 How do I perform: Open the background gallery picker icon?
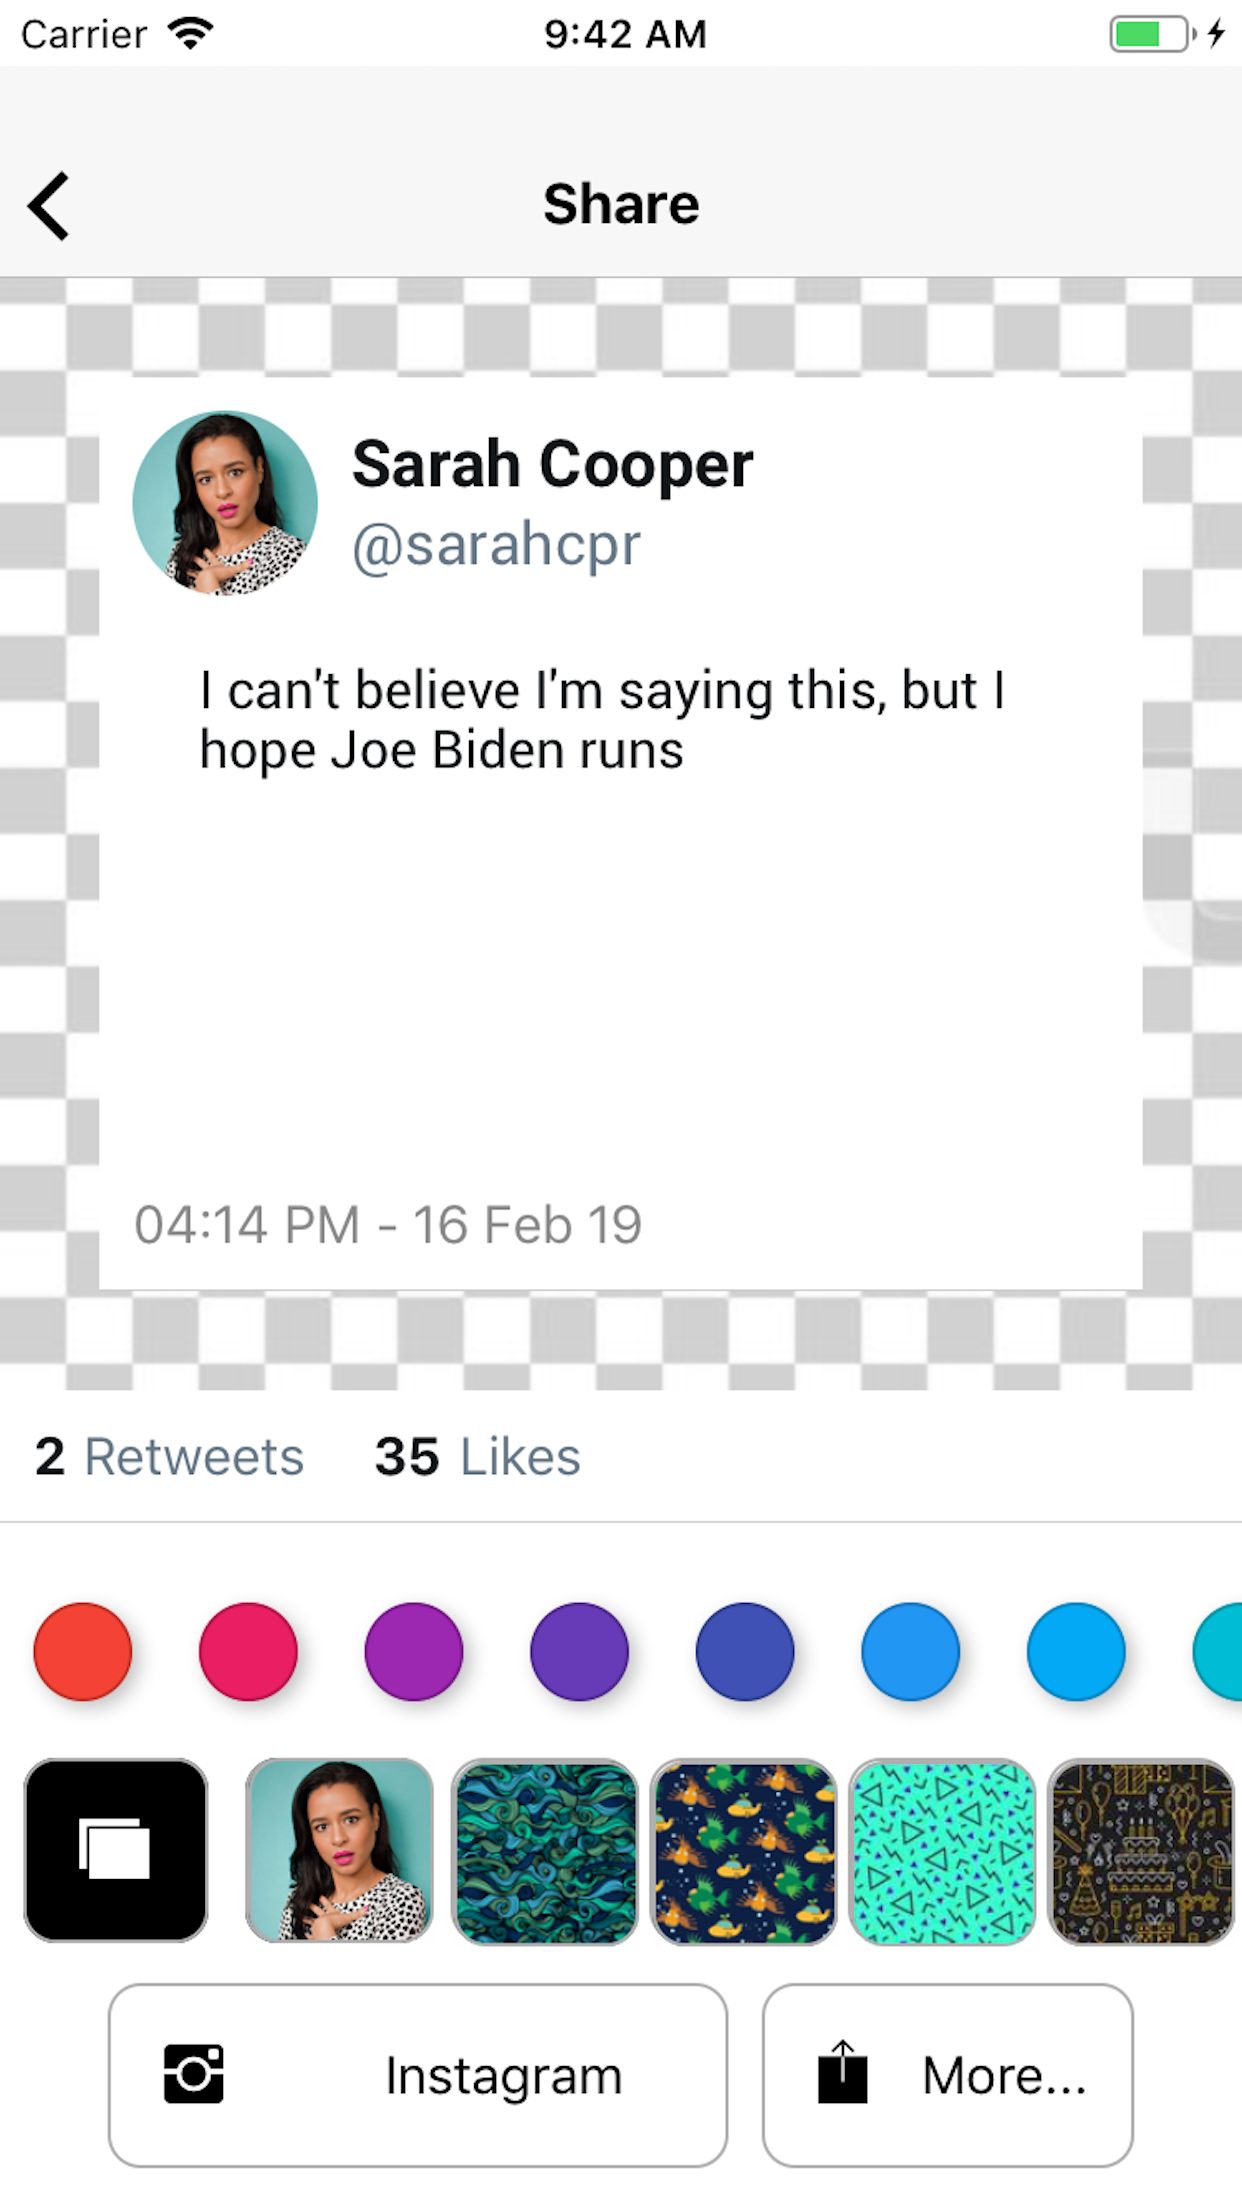coord(116,1850)
